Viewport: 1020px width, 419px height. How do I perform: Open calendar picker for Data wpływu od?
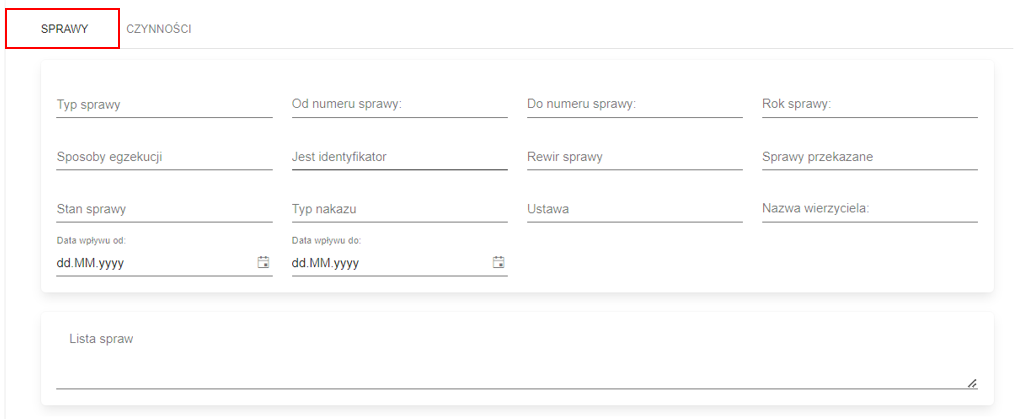263,263
